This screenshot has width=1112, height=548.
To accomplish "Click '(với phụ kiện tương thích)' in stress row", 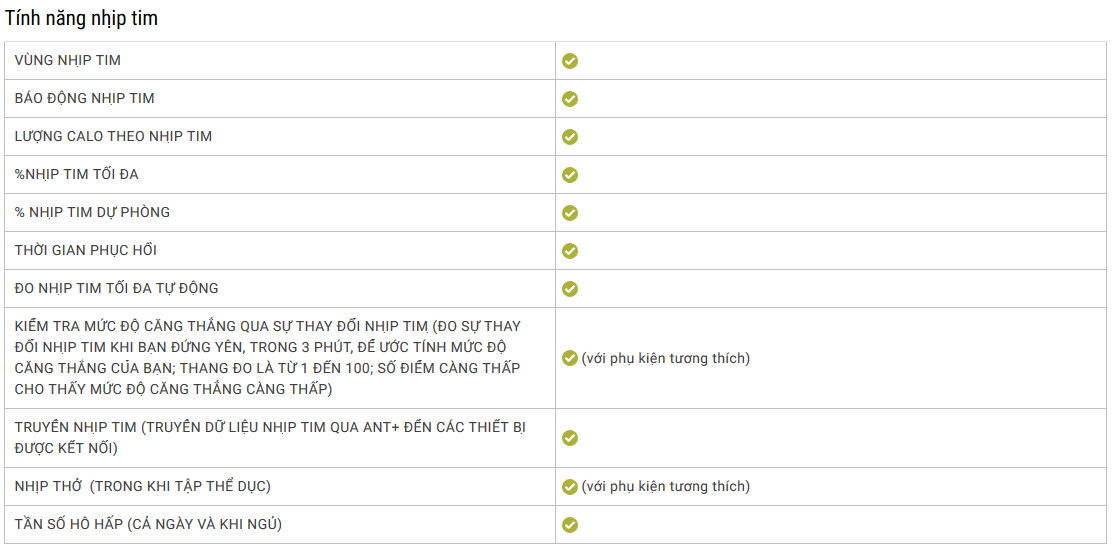I will click(x=665, y=358).
